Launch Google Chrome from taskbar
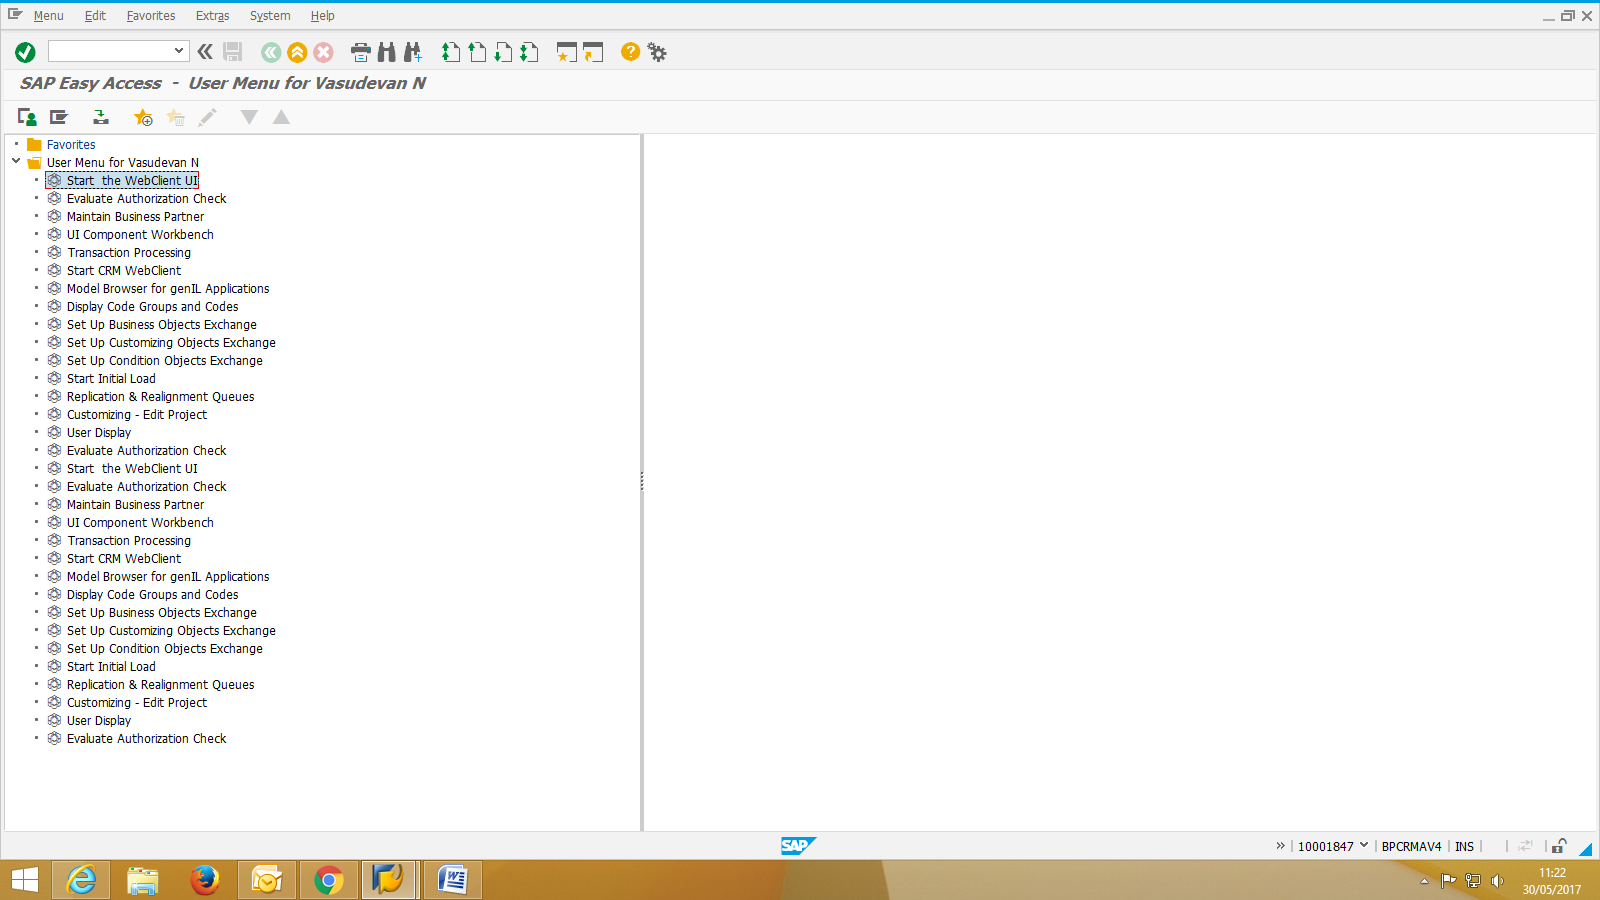The image size is (1600, 900). pos(329,880)
